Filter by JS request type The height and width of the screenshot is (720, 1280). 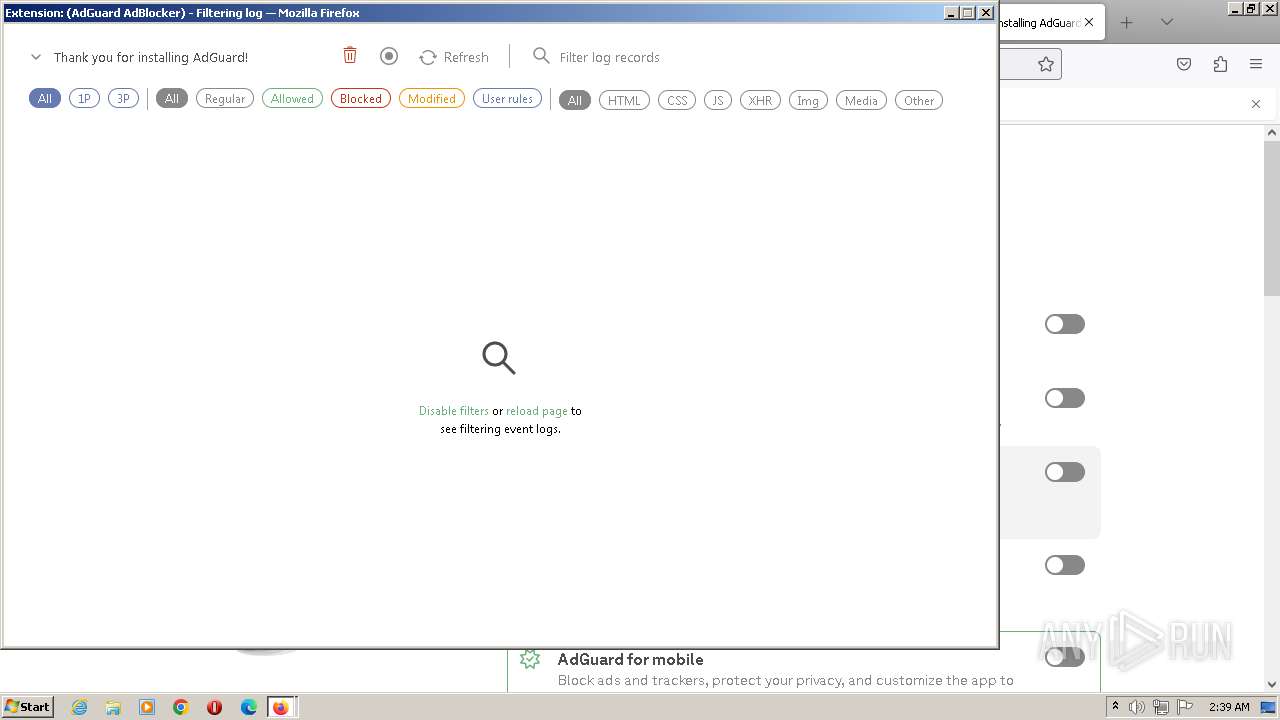tap(718, 100)
